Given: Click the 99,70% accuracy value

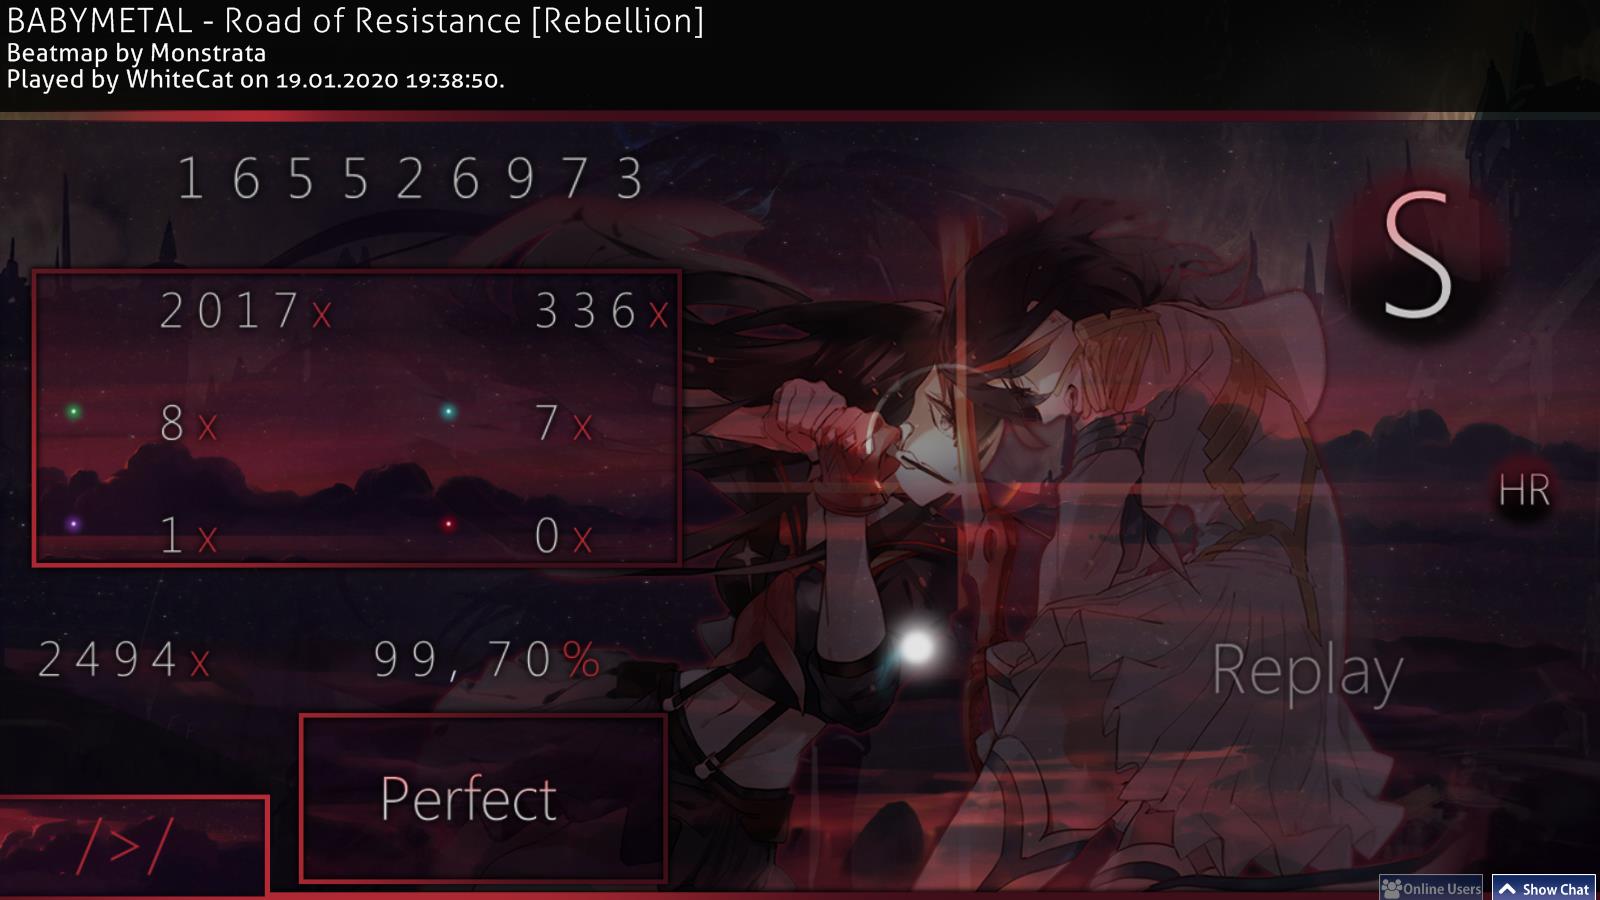Looking at the screenshot, I should (x=487, y=660).
